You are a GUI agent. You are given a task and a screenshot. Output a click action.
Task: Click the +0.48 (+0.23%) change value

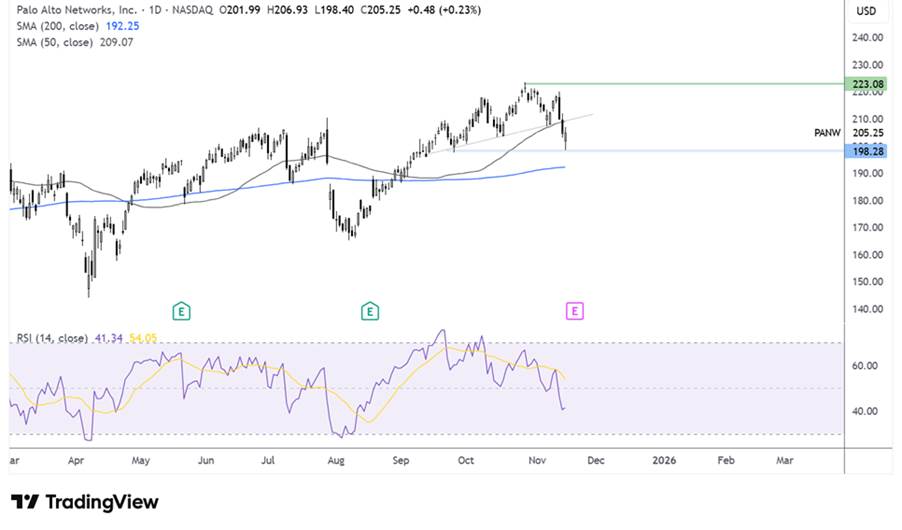[444, 10]
